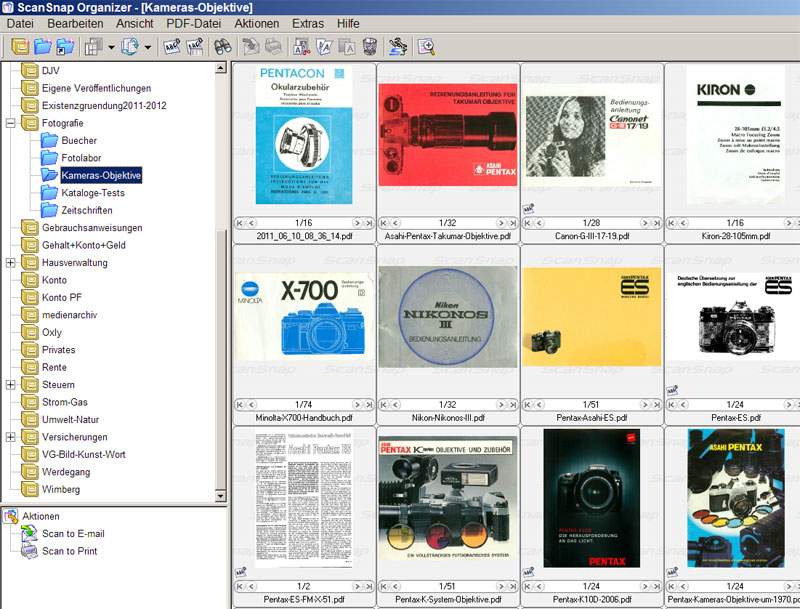Viewport: 800px width, 609px height.
Task: Select the Eigene Veröffentlichungen cabinet
Action: coord(96,88)
